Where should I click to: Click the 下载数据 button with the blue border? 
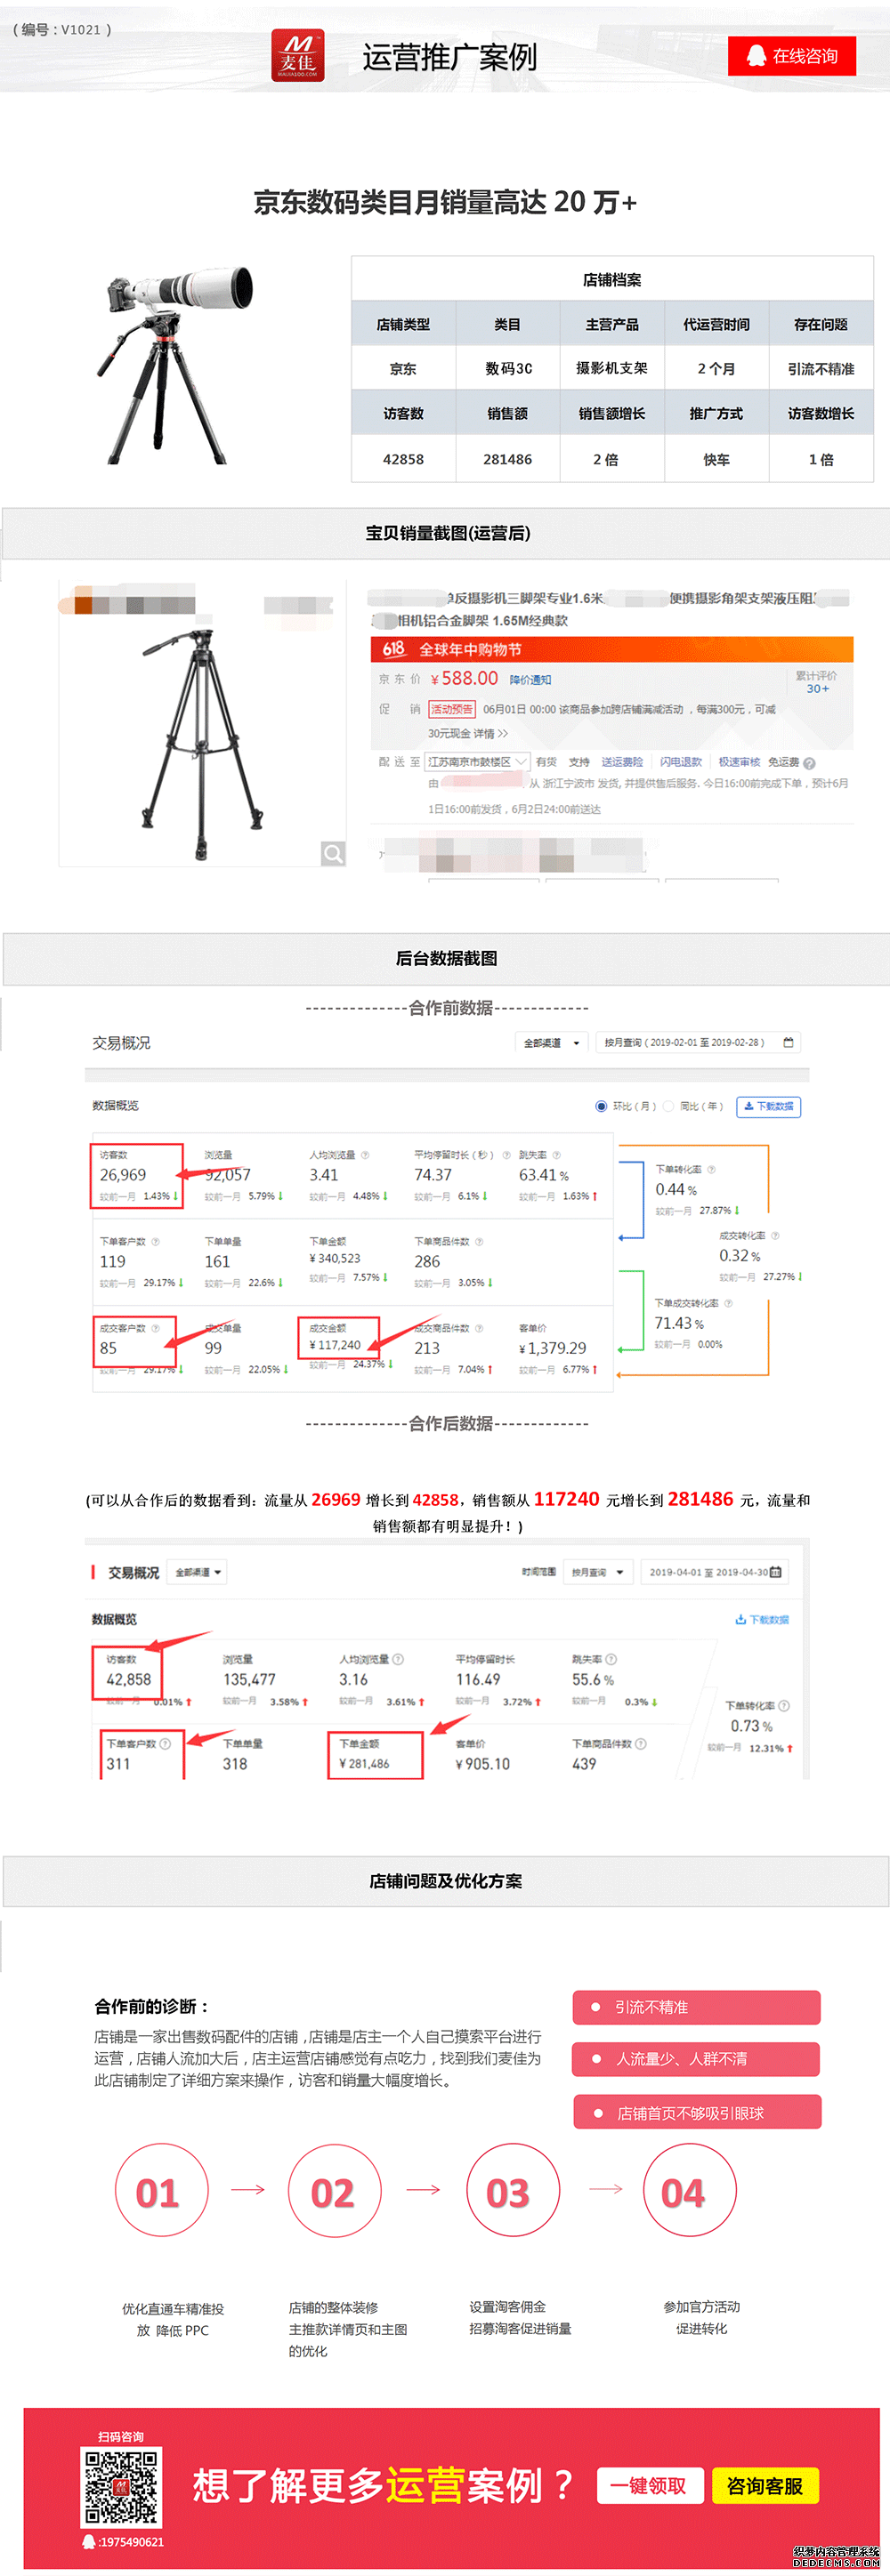[x=769, y=1106]
